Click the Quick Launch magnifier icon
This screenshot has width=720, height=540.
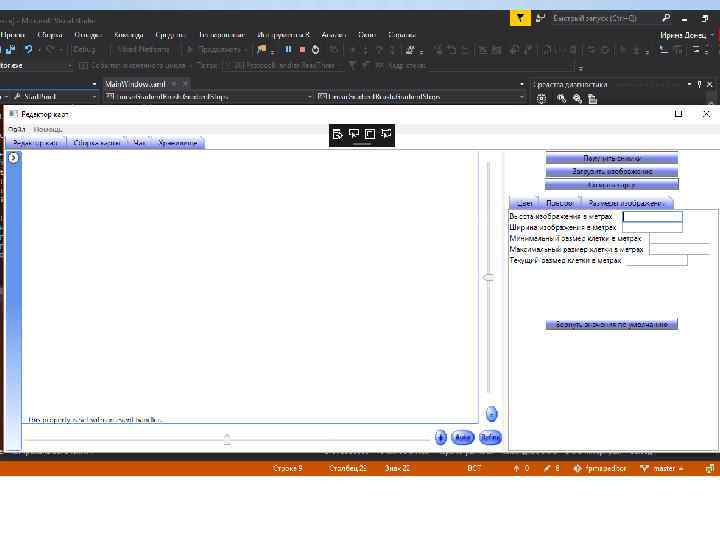pyautogui.click(x=666, y=18)
